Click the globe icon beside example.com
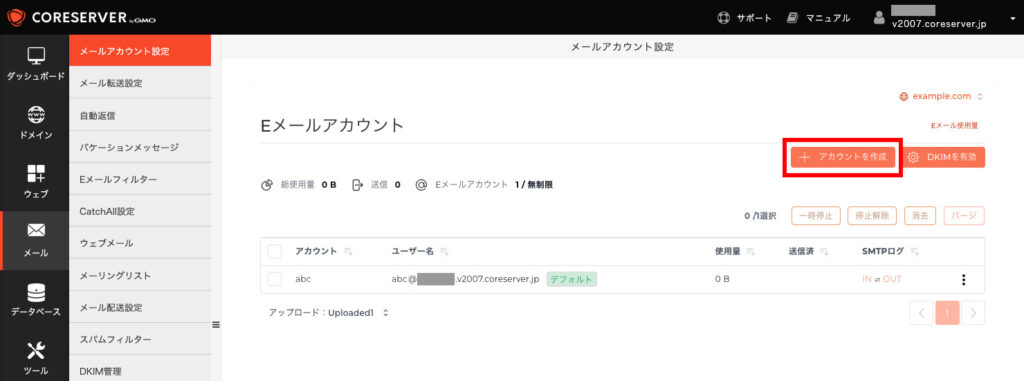 pyautogui.click(x=904, y=96)
